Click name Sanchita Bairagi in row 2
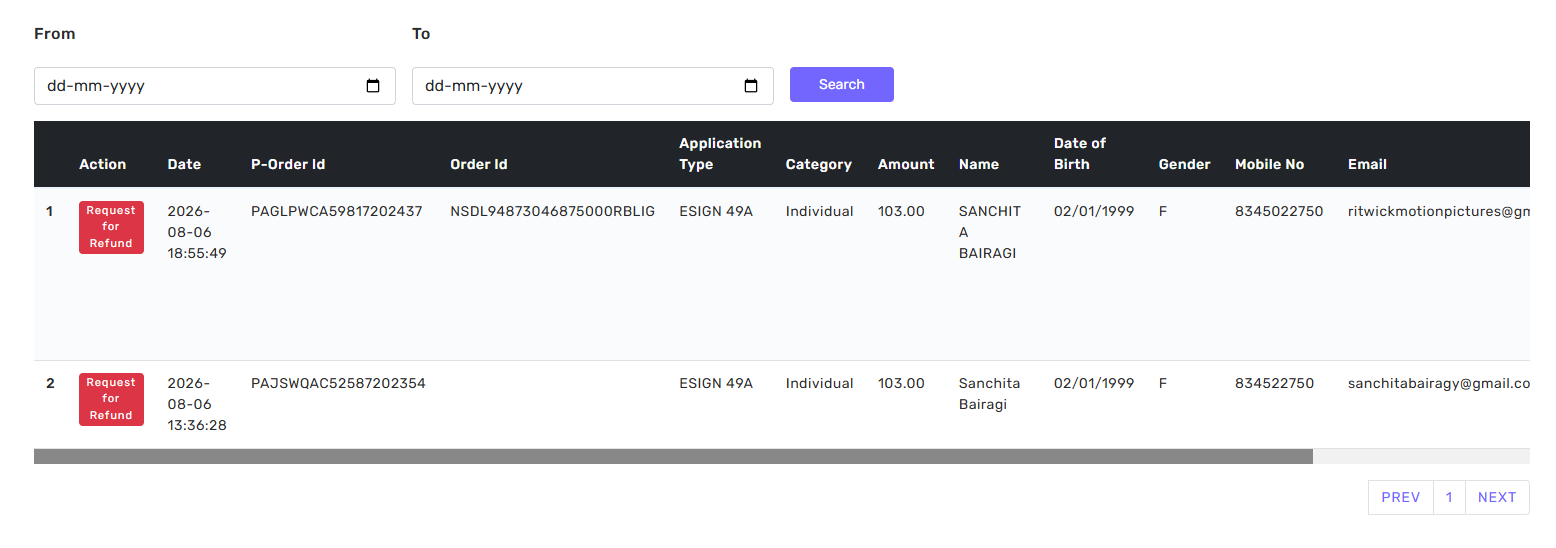The image size is (1556, 548). click(x=990, y=394)
